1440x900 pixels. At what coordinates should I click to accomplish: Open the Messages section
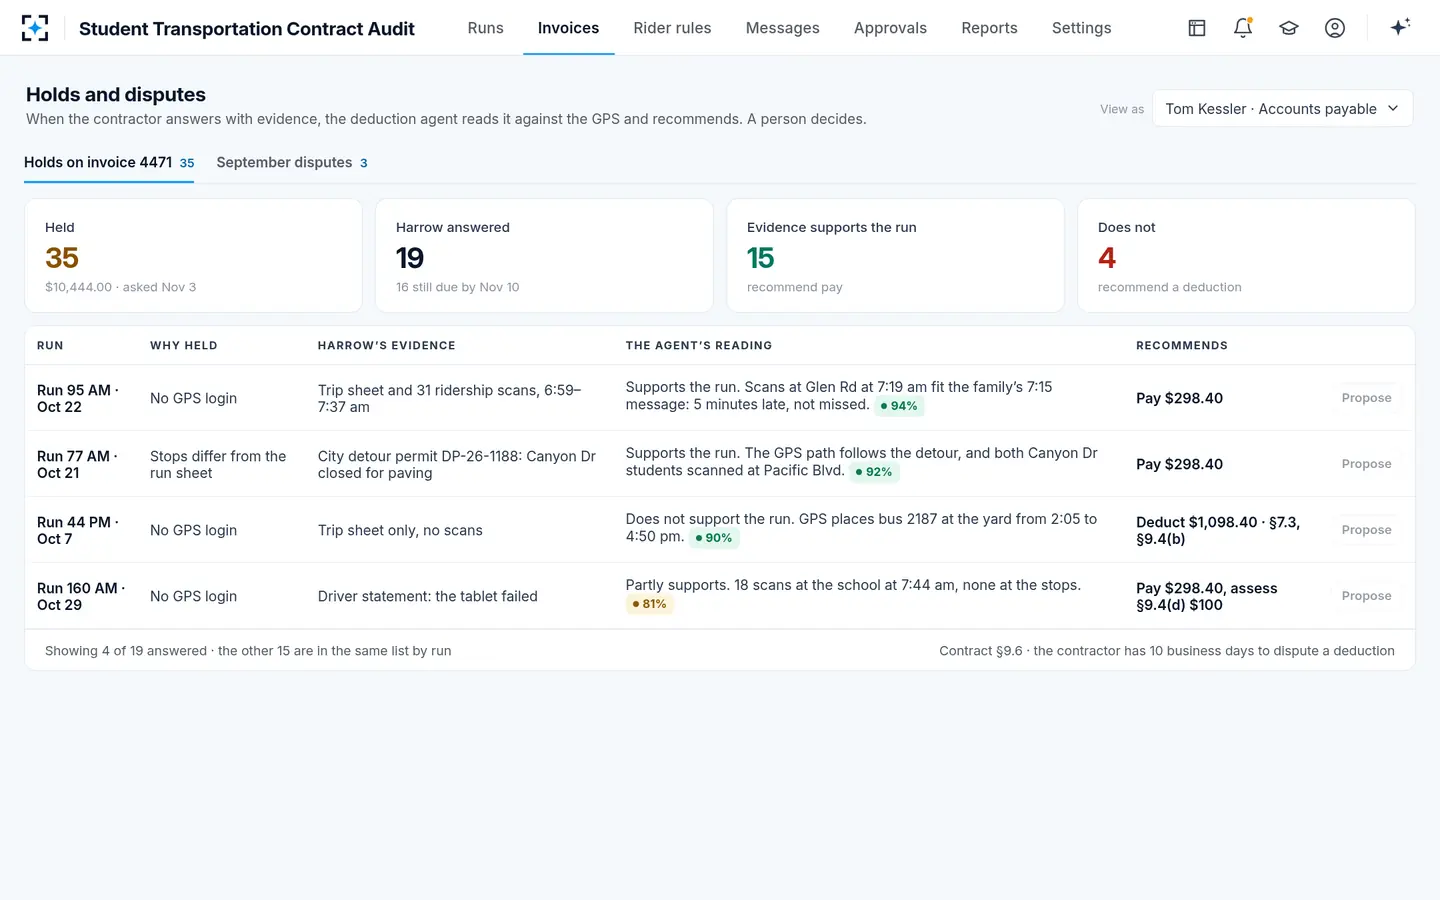click(x=783, y=28)
